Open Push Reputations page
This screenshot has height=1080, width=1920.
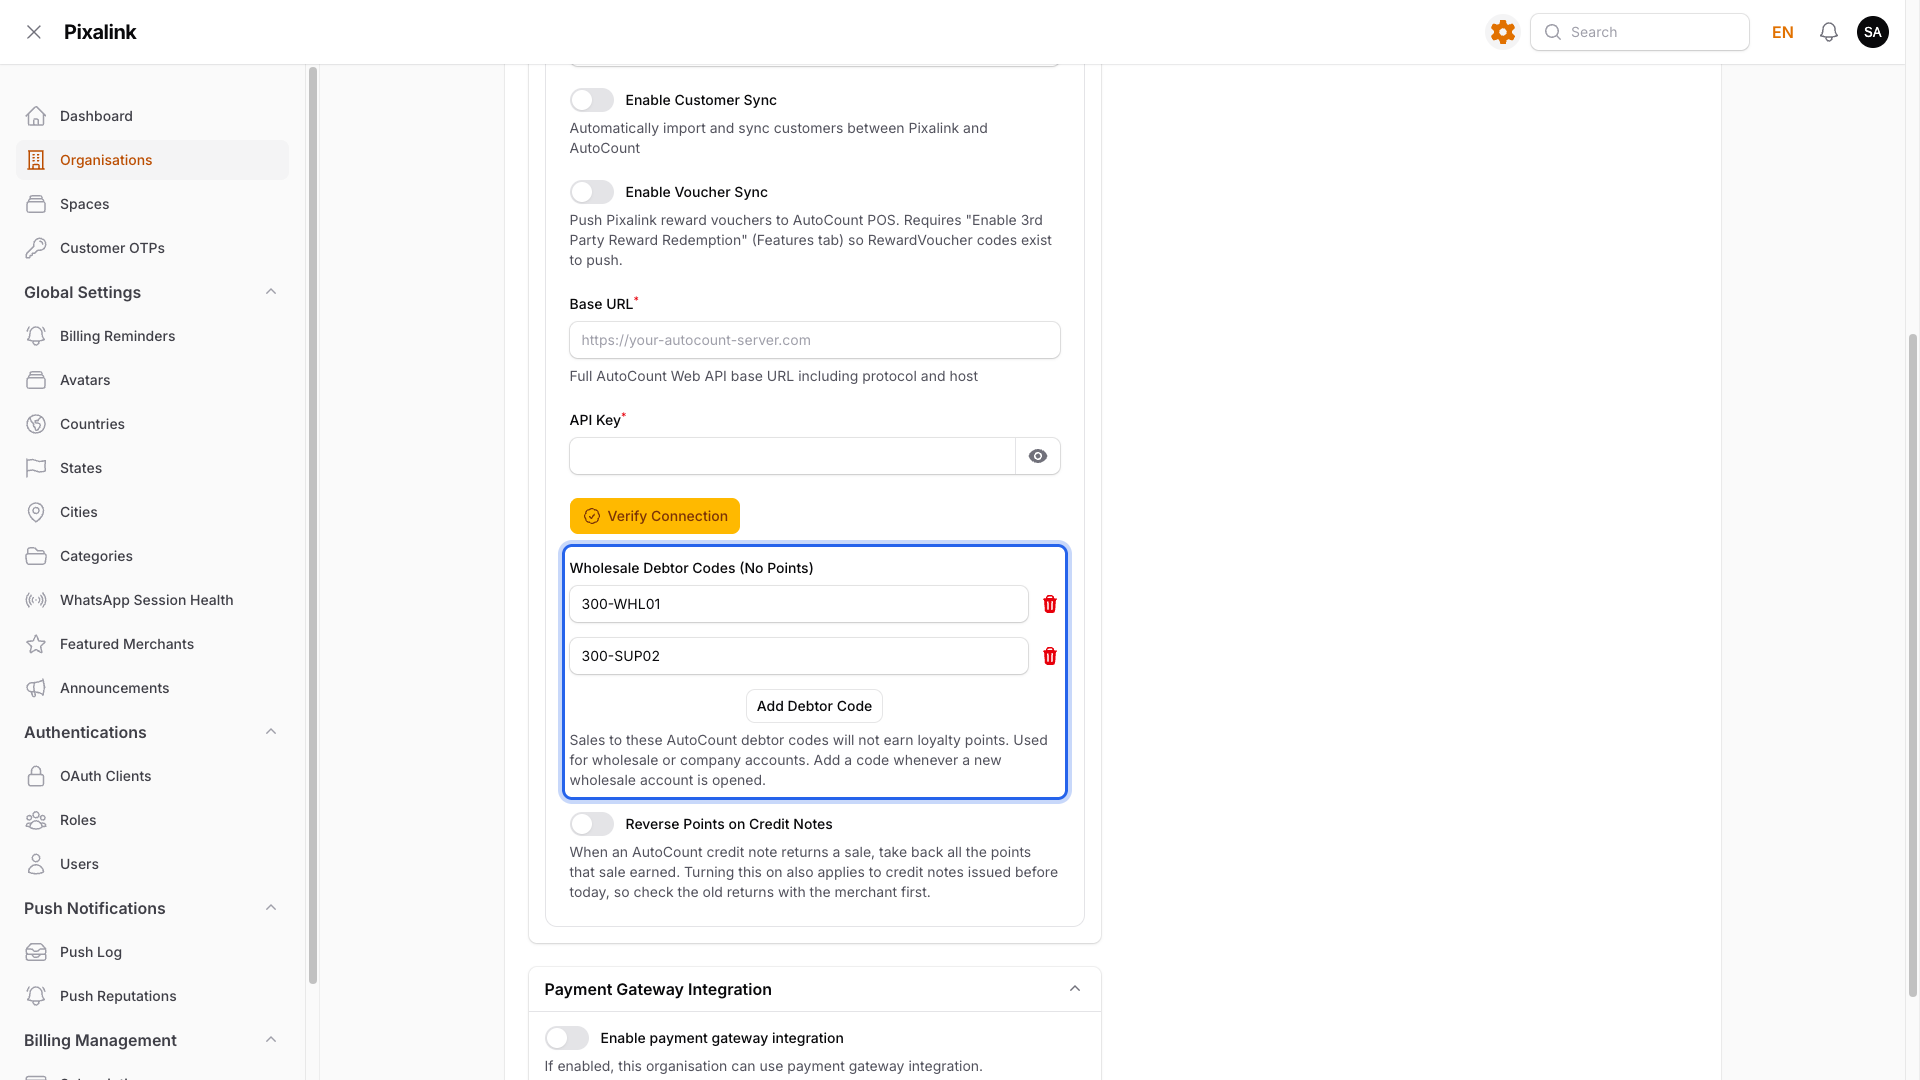tap(152, 996)
